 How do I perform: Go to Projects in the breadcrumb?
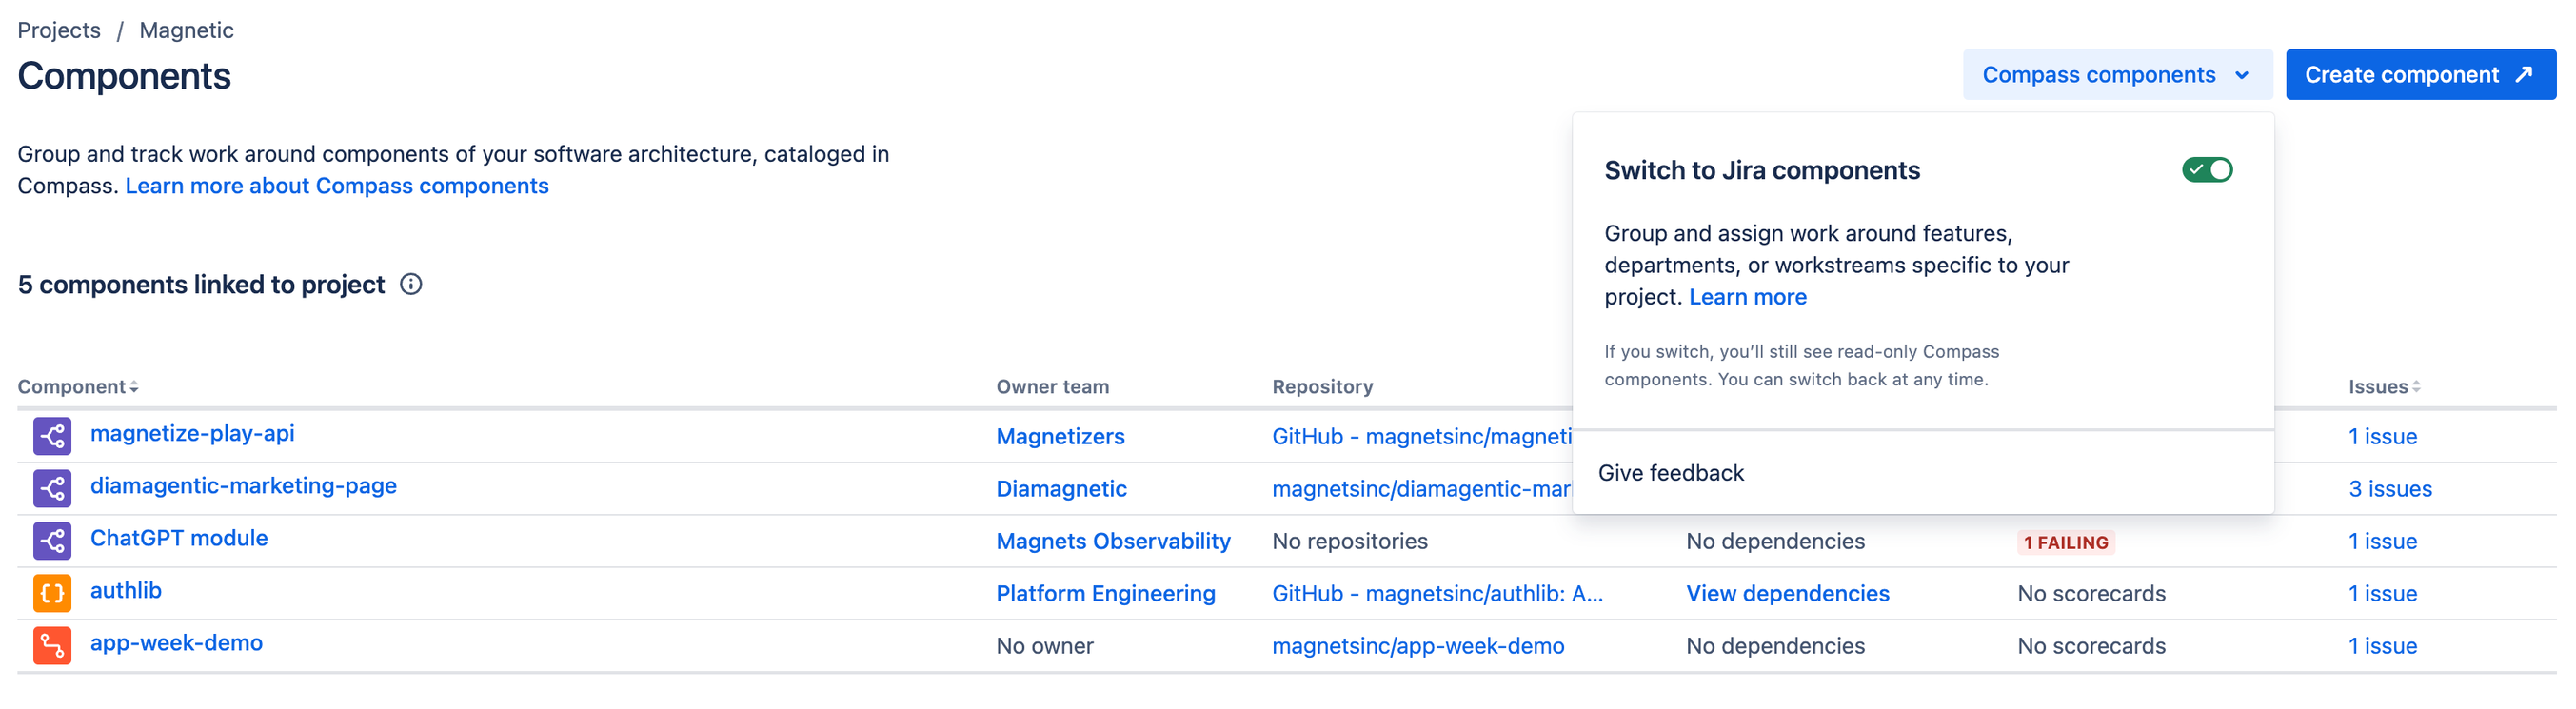coord(59,30)
